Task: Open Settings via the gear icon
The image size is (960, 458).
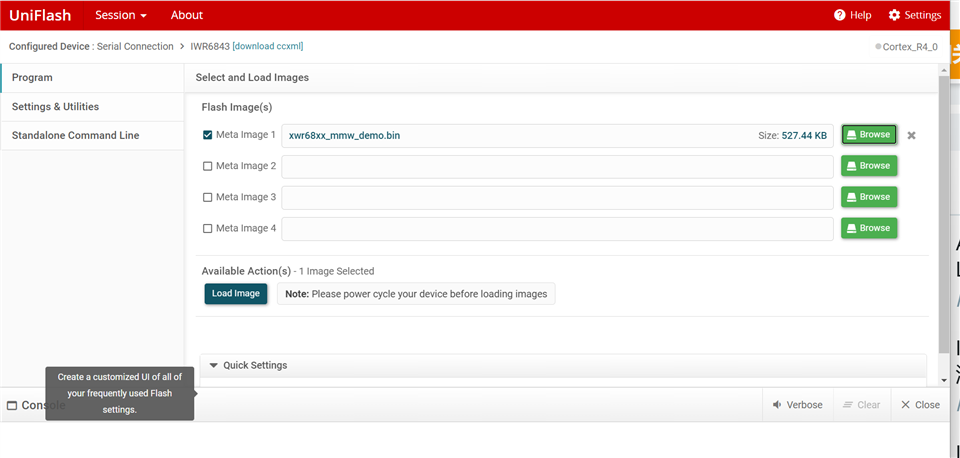Action: 894,15
